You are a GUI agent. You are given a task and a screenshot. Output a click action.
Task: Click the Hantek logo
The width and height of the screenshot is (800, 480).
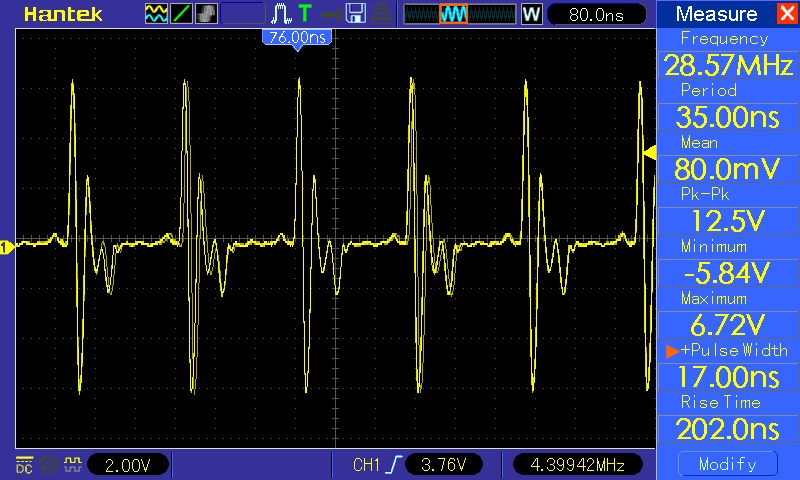coord(63,14)
